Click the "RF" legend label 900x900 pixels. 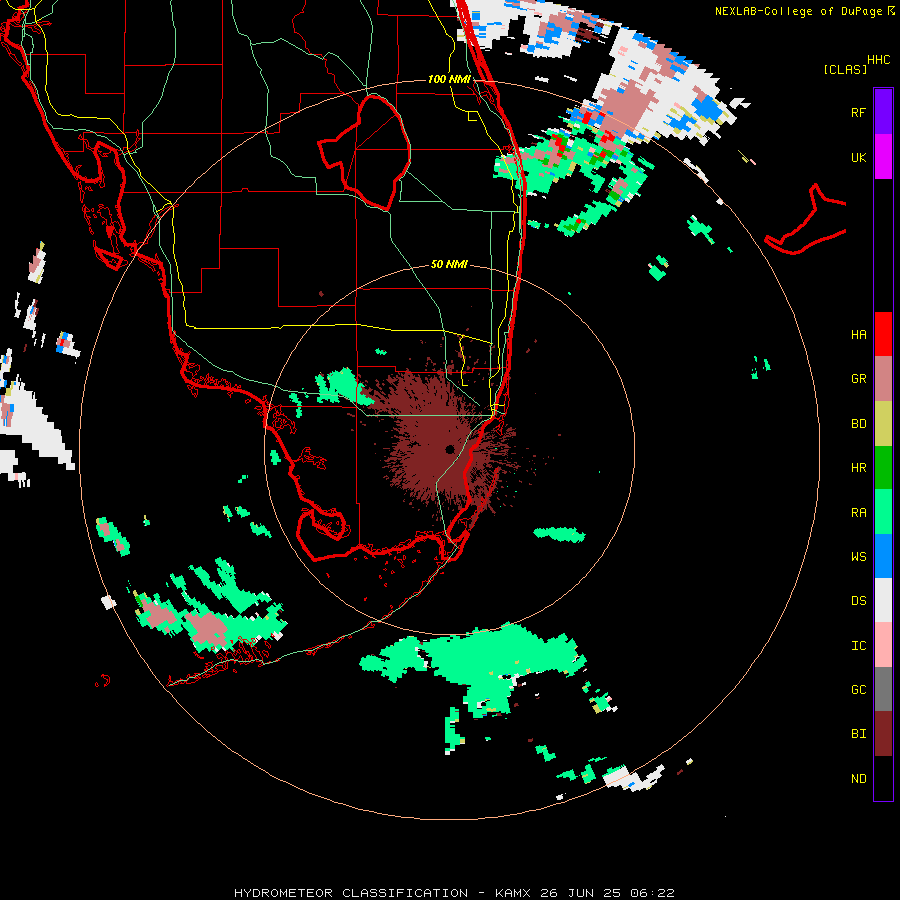pyautogui.click(x=858, y=112)
